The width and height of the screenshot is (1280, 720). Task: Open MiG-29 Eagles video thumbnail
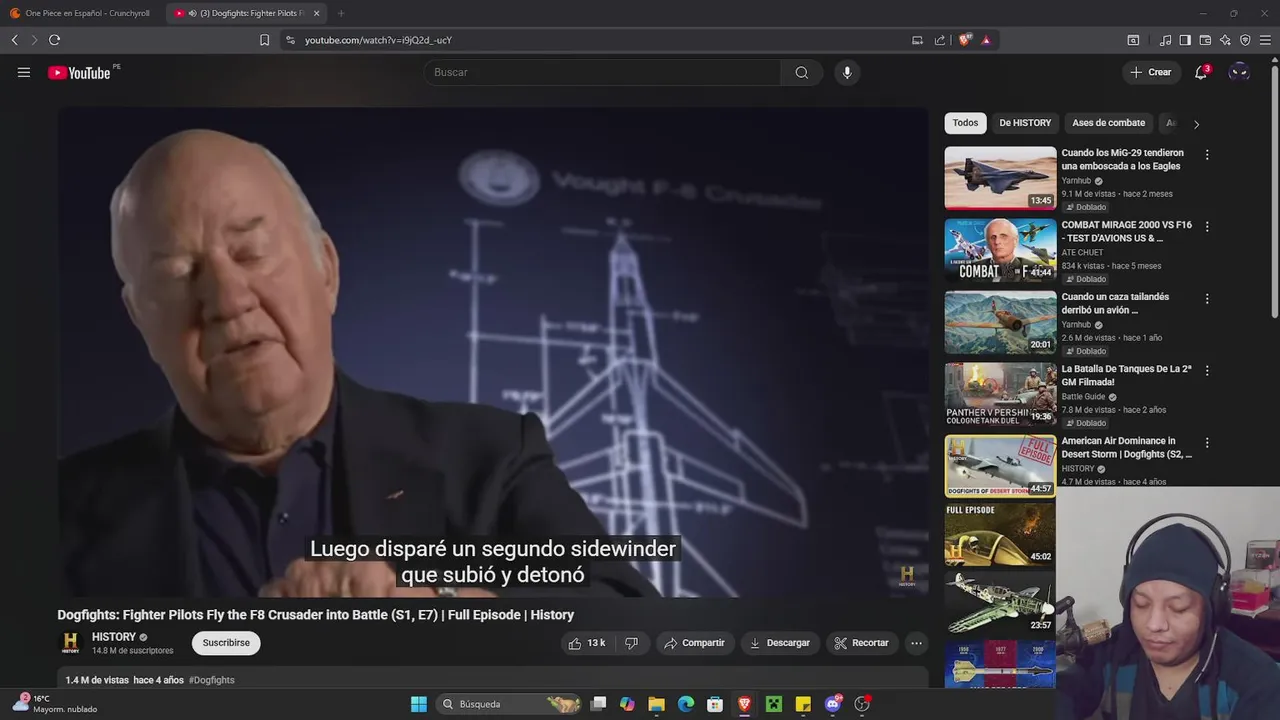1000,178
